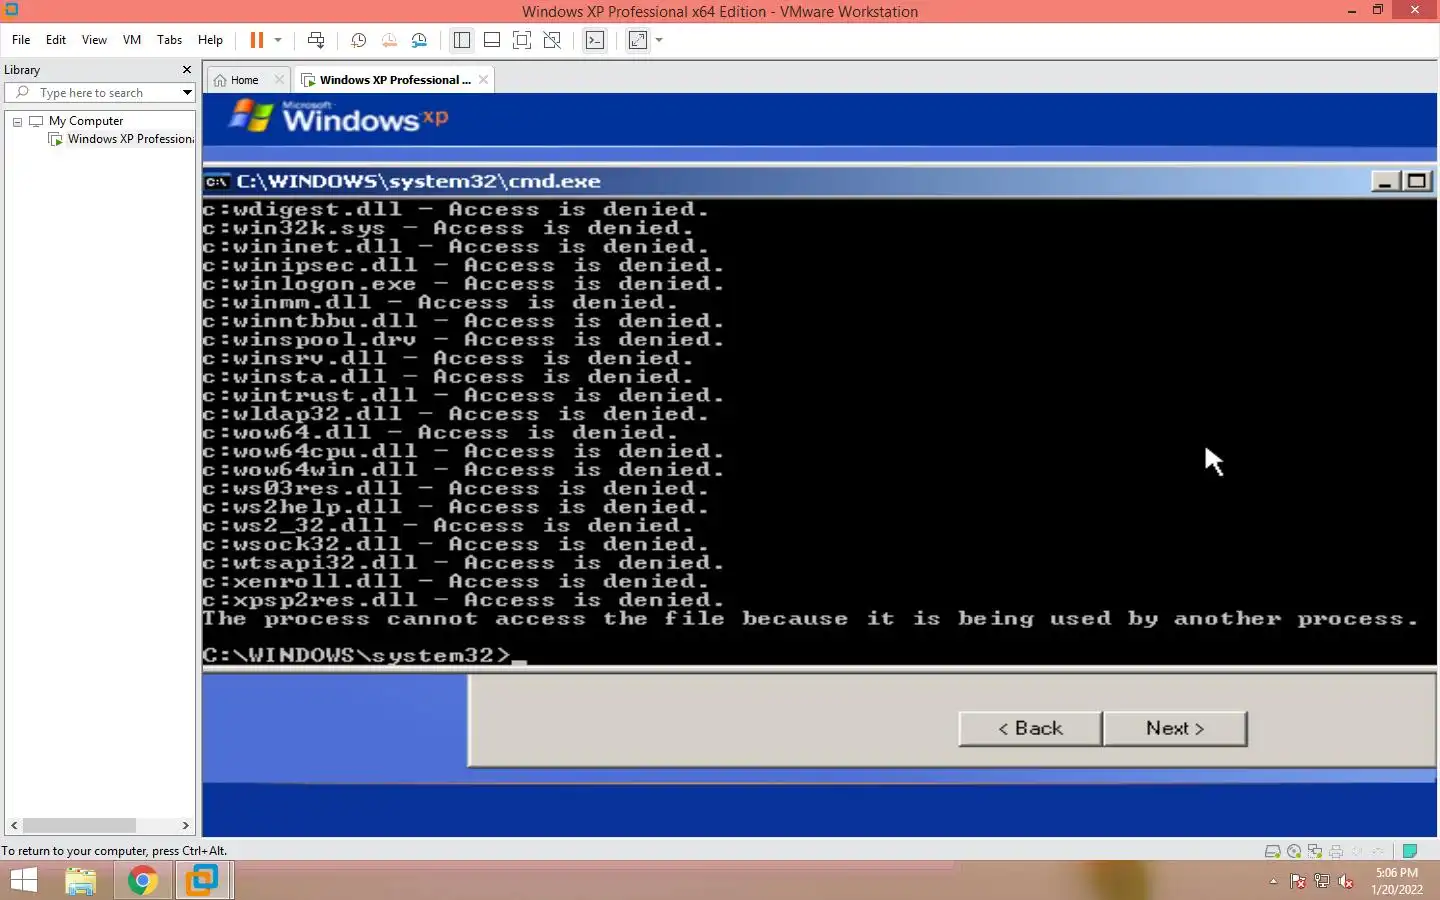Click the Back button in setup wizard
This screenshot has height=900, width=1440.
[x=1030, y=728]
